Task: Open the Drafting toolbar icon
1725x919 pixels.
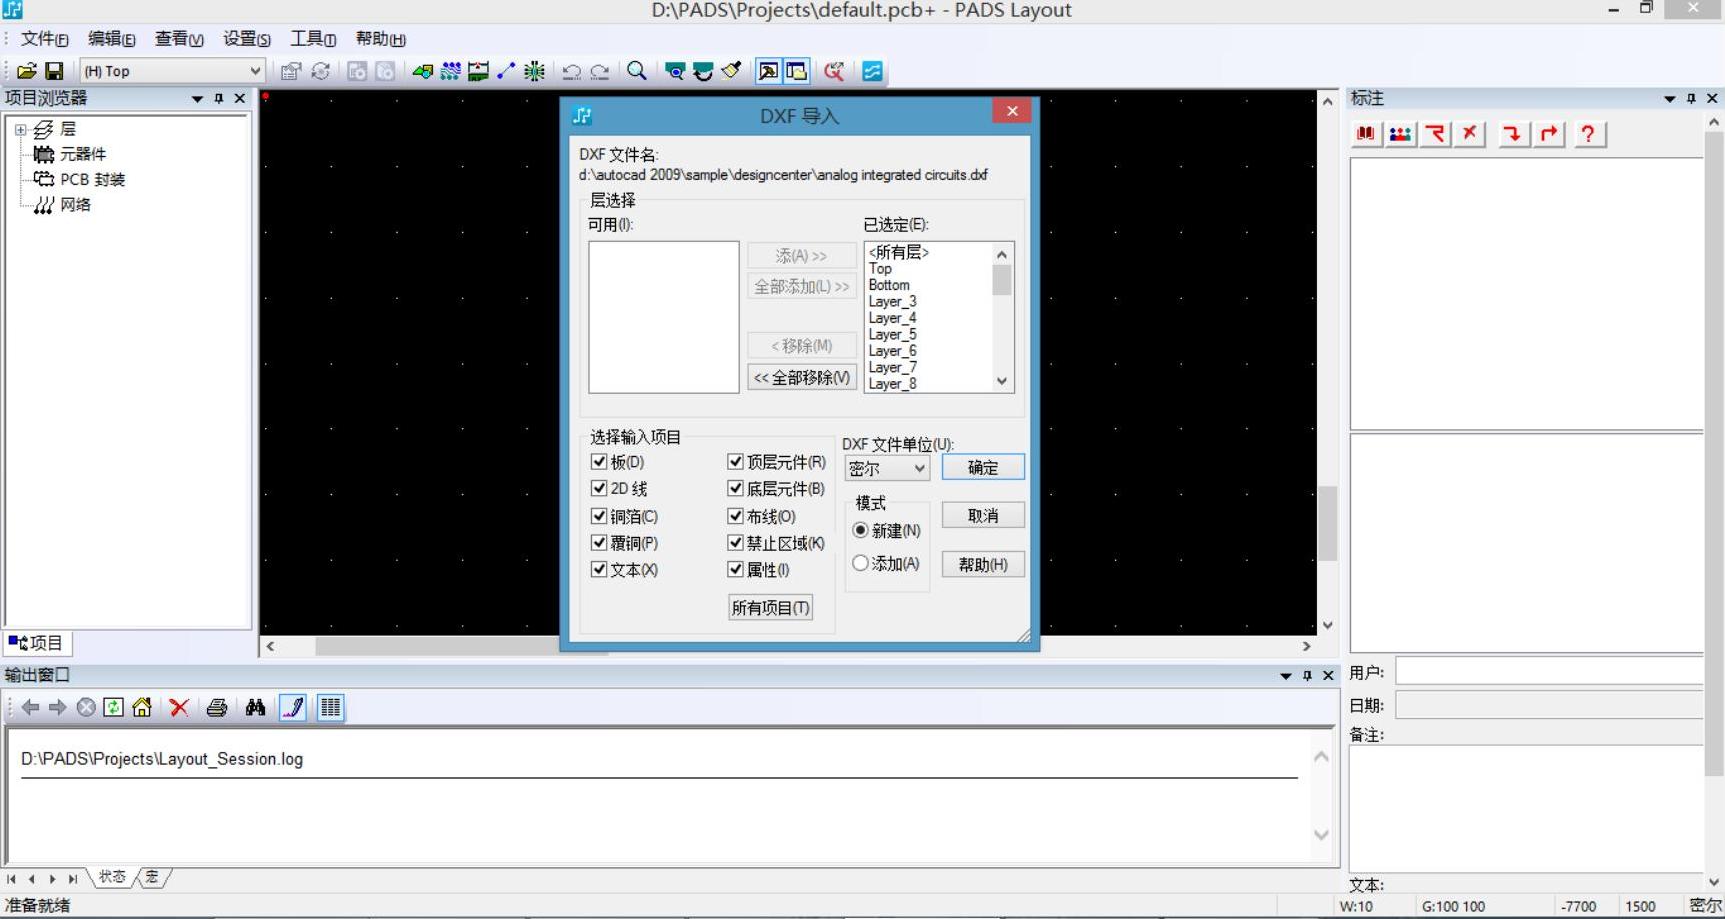Action: click(x=423, y=71)
